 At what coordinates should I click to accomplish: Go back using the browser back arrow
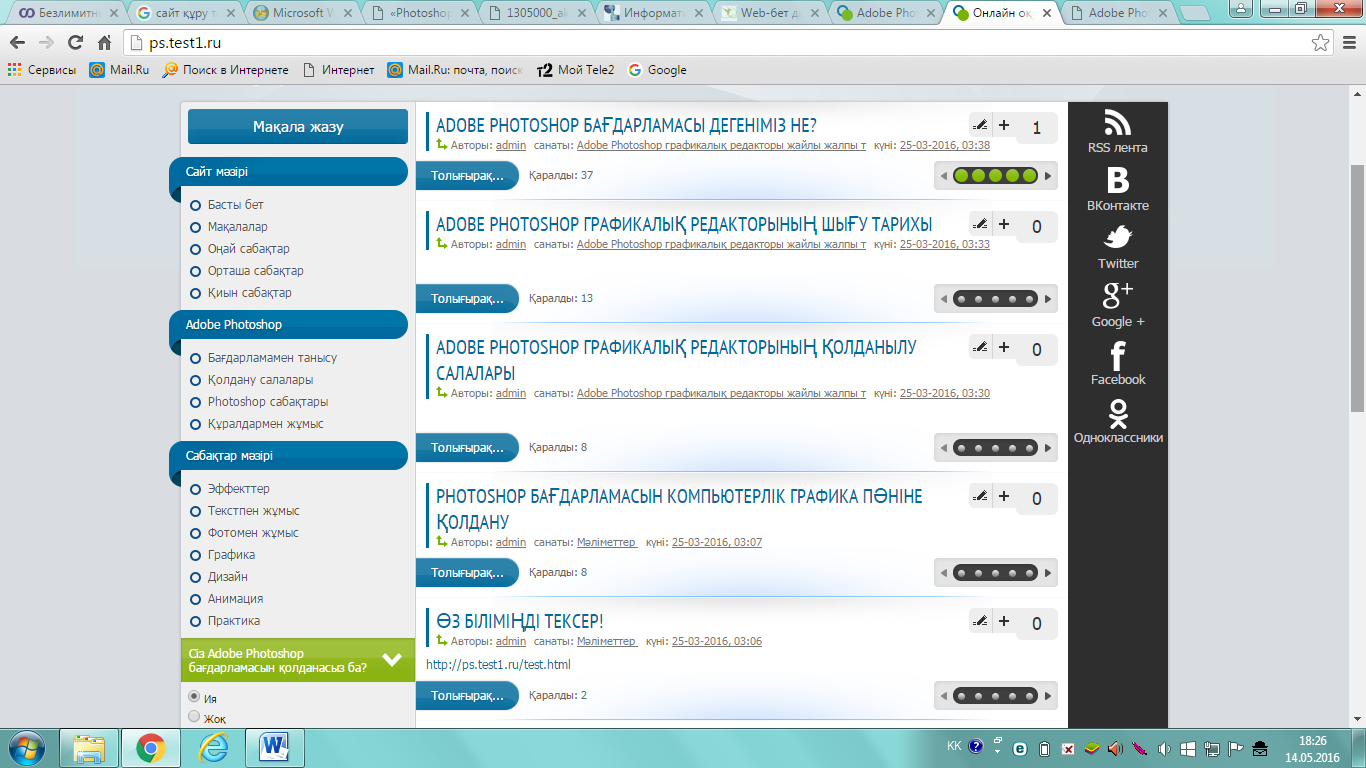pos(18,43)
